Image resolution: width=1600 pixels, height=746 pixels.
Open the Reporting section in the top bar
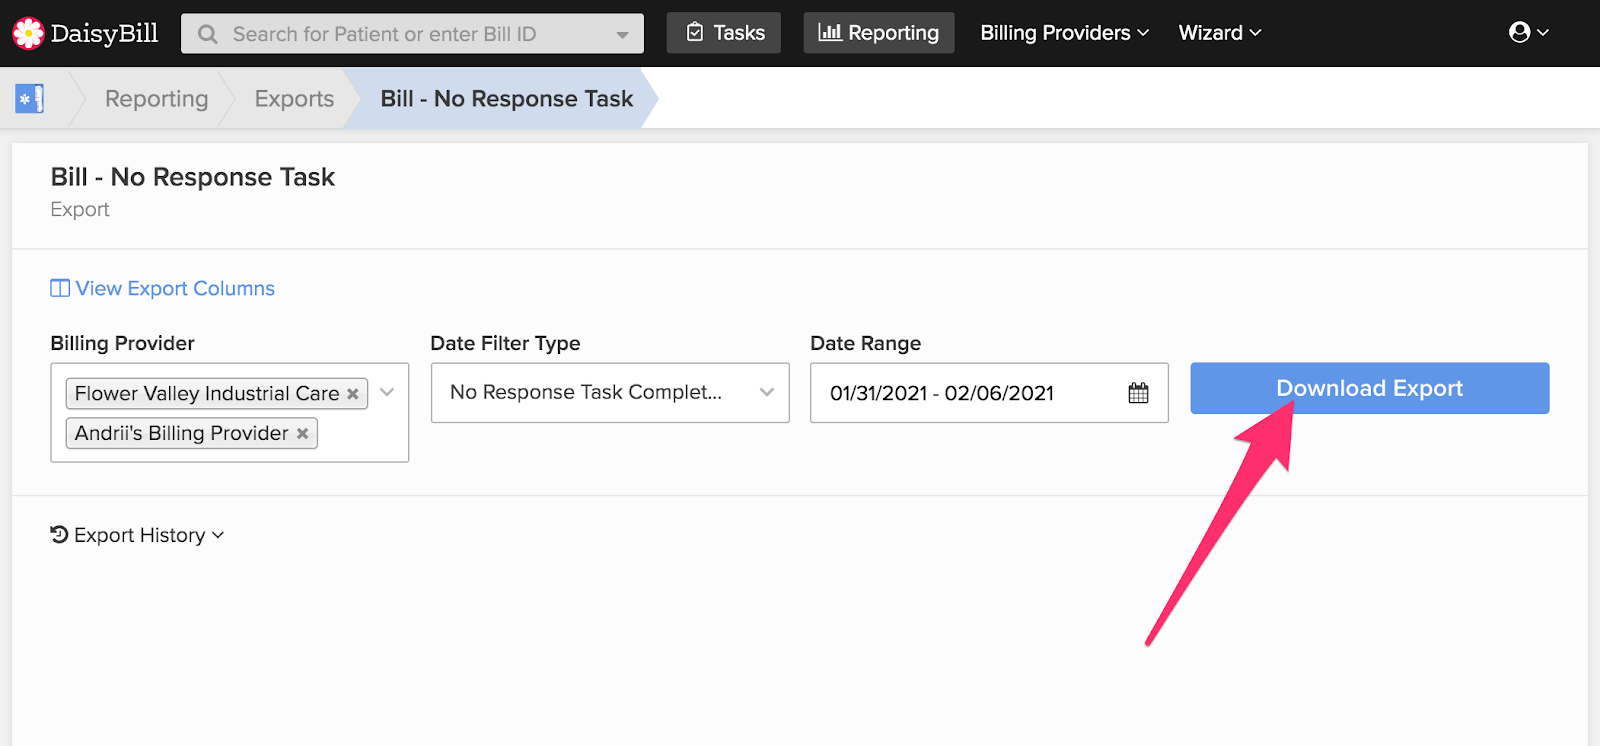coord(879,33)
